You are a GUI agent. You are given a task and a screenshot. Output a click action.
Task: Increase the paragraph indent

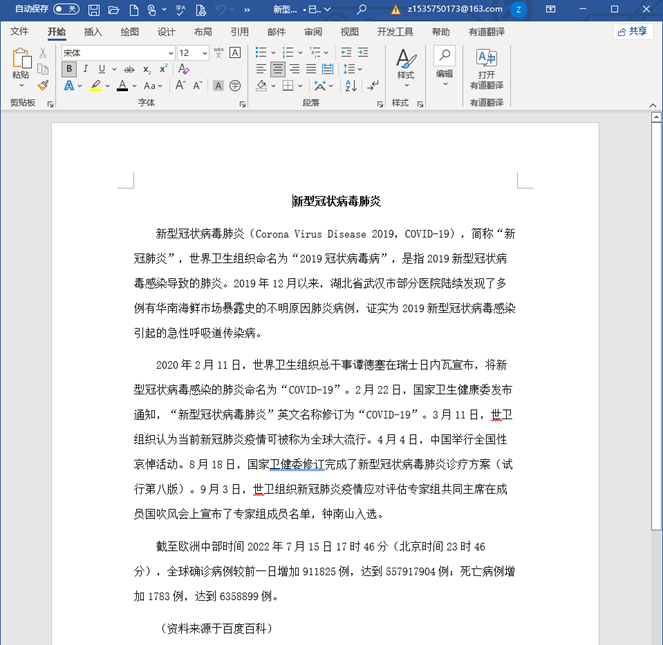click(x=363, y=52)
